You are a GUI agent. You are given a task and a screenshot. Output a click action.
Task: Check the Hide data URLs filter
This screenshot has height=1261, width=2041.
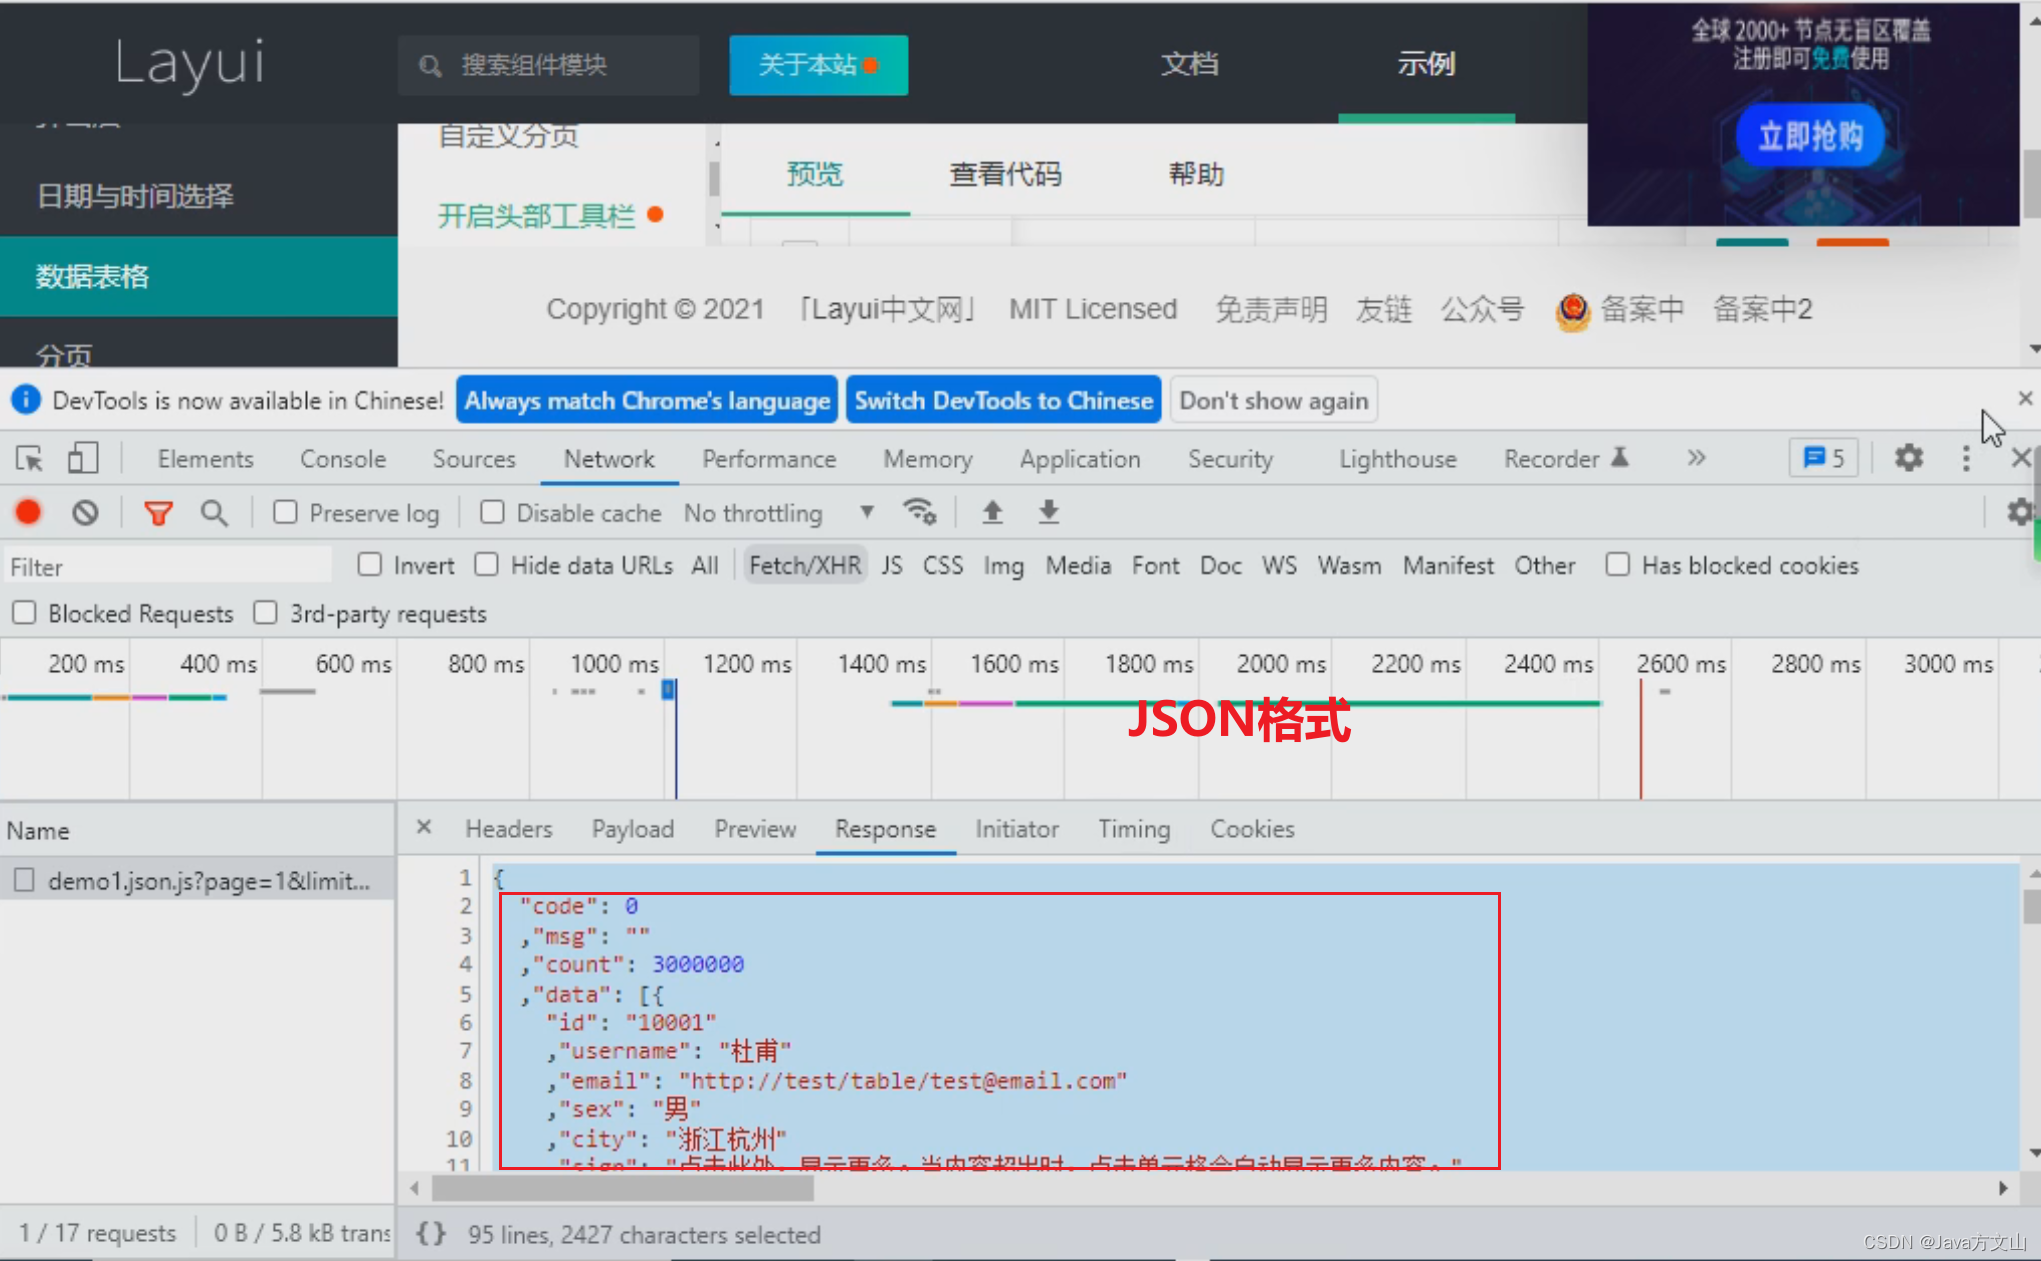click(486, 564)
